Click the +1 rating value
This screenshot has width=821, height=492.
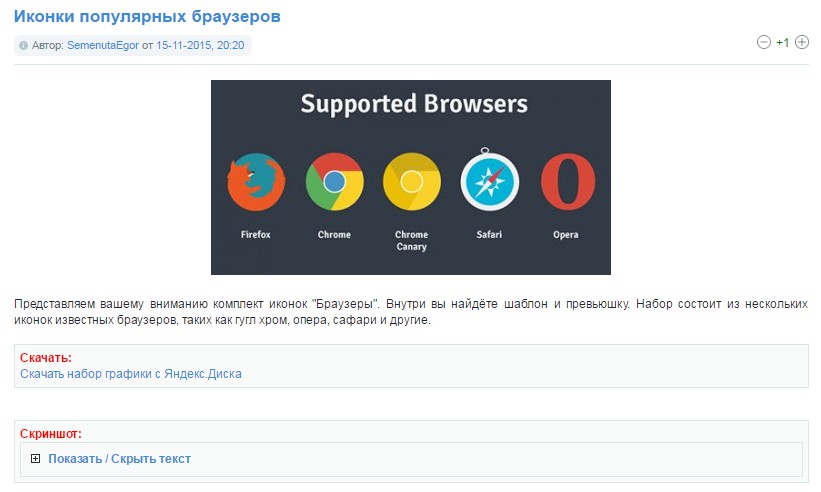pos(783,43)
